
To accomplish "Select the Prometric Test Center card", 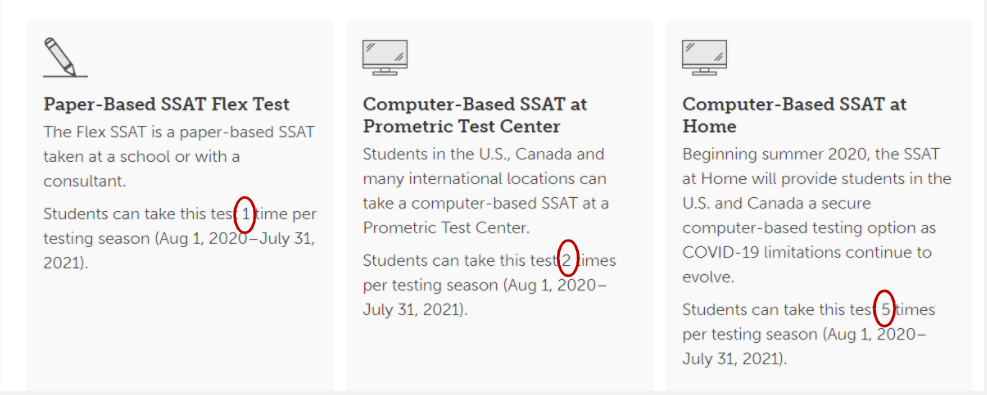I will tap(500, 204).
